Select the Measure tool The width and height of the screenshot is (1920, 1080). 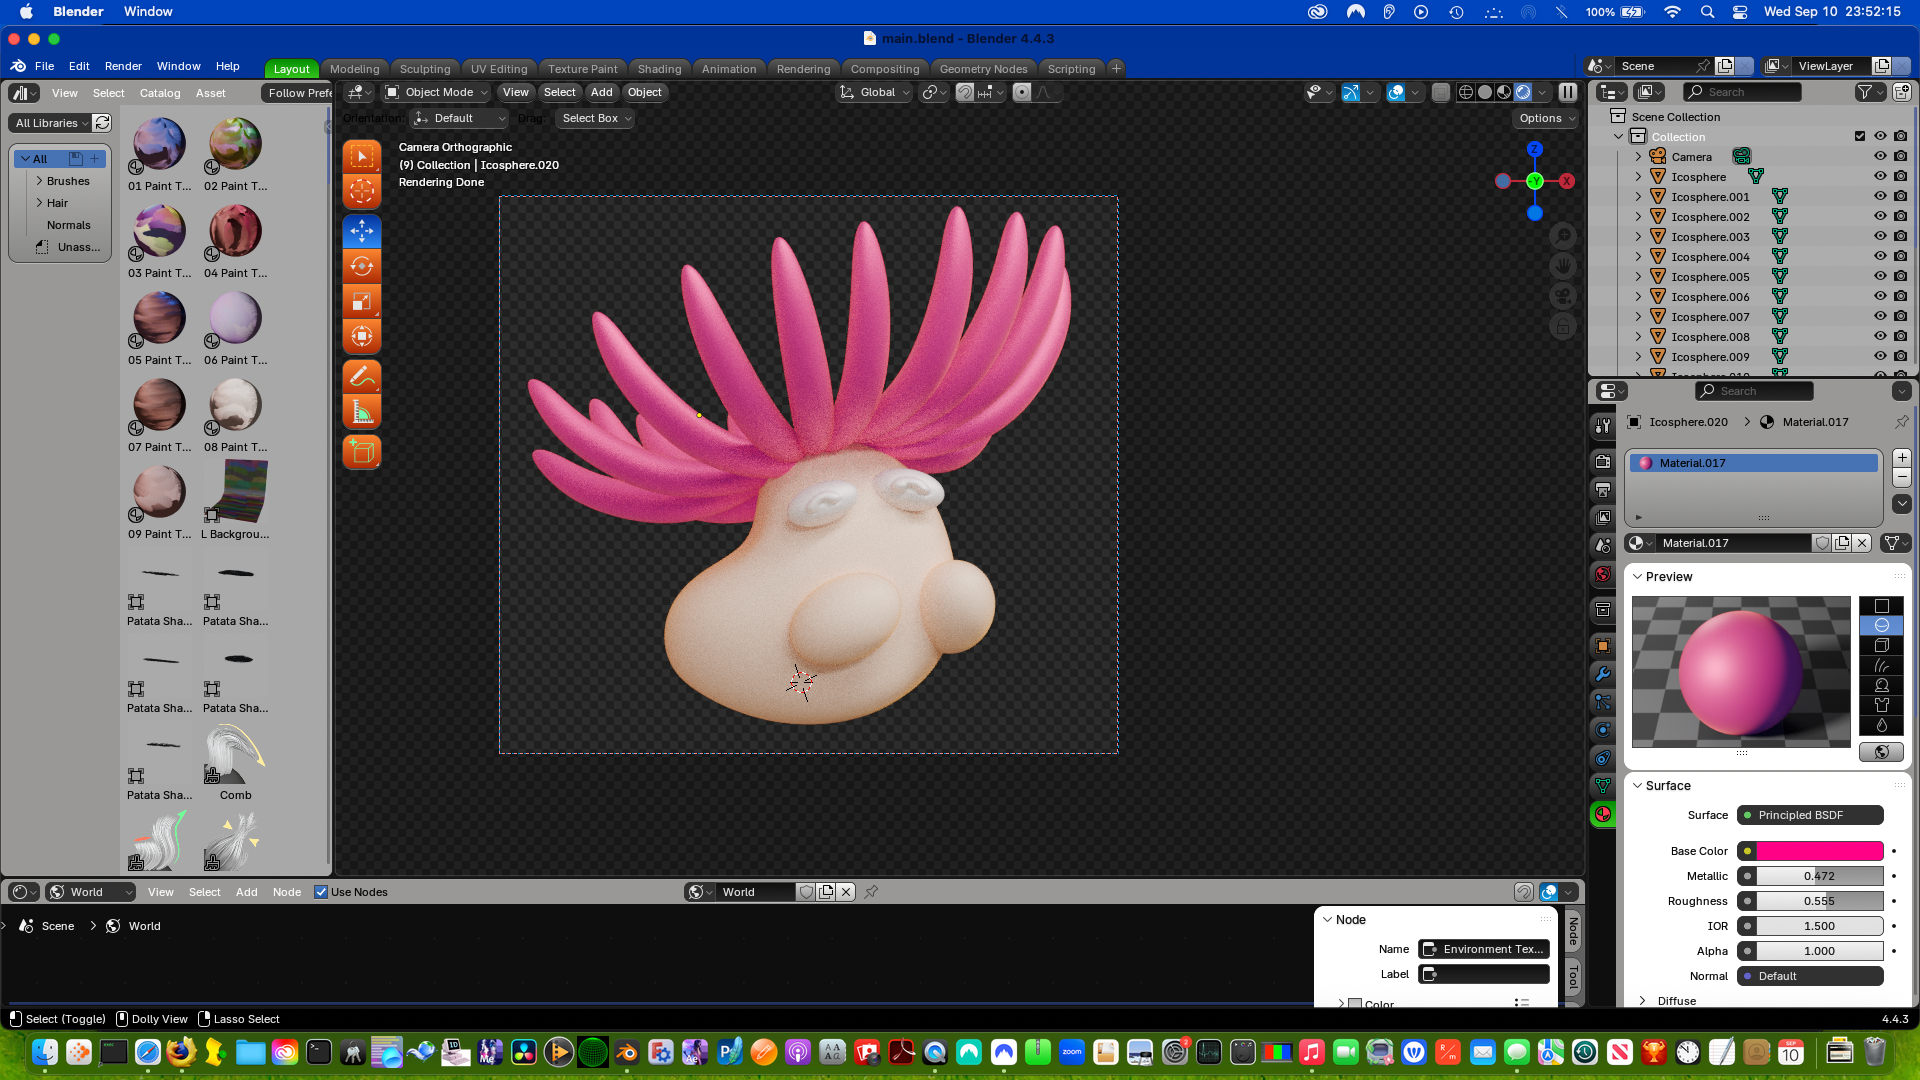click(x=362, y=412)
